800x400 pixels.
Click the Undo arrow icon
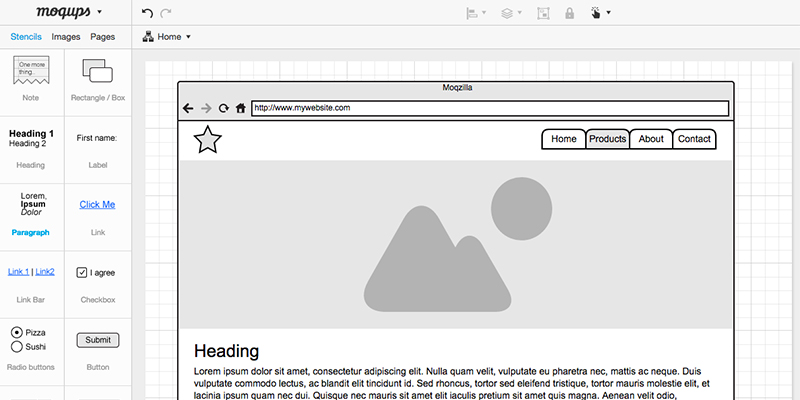pos(147,13)
